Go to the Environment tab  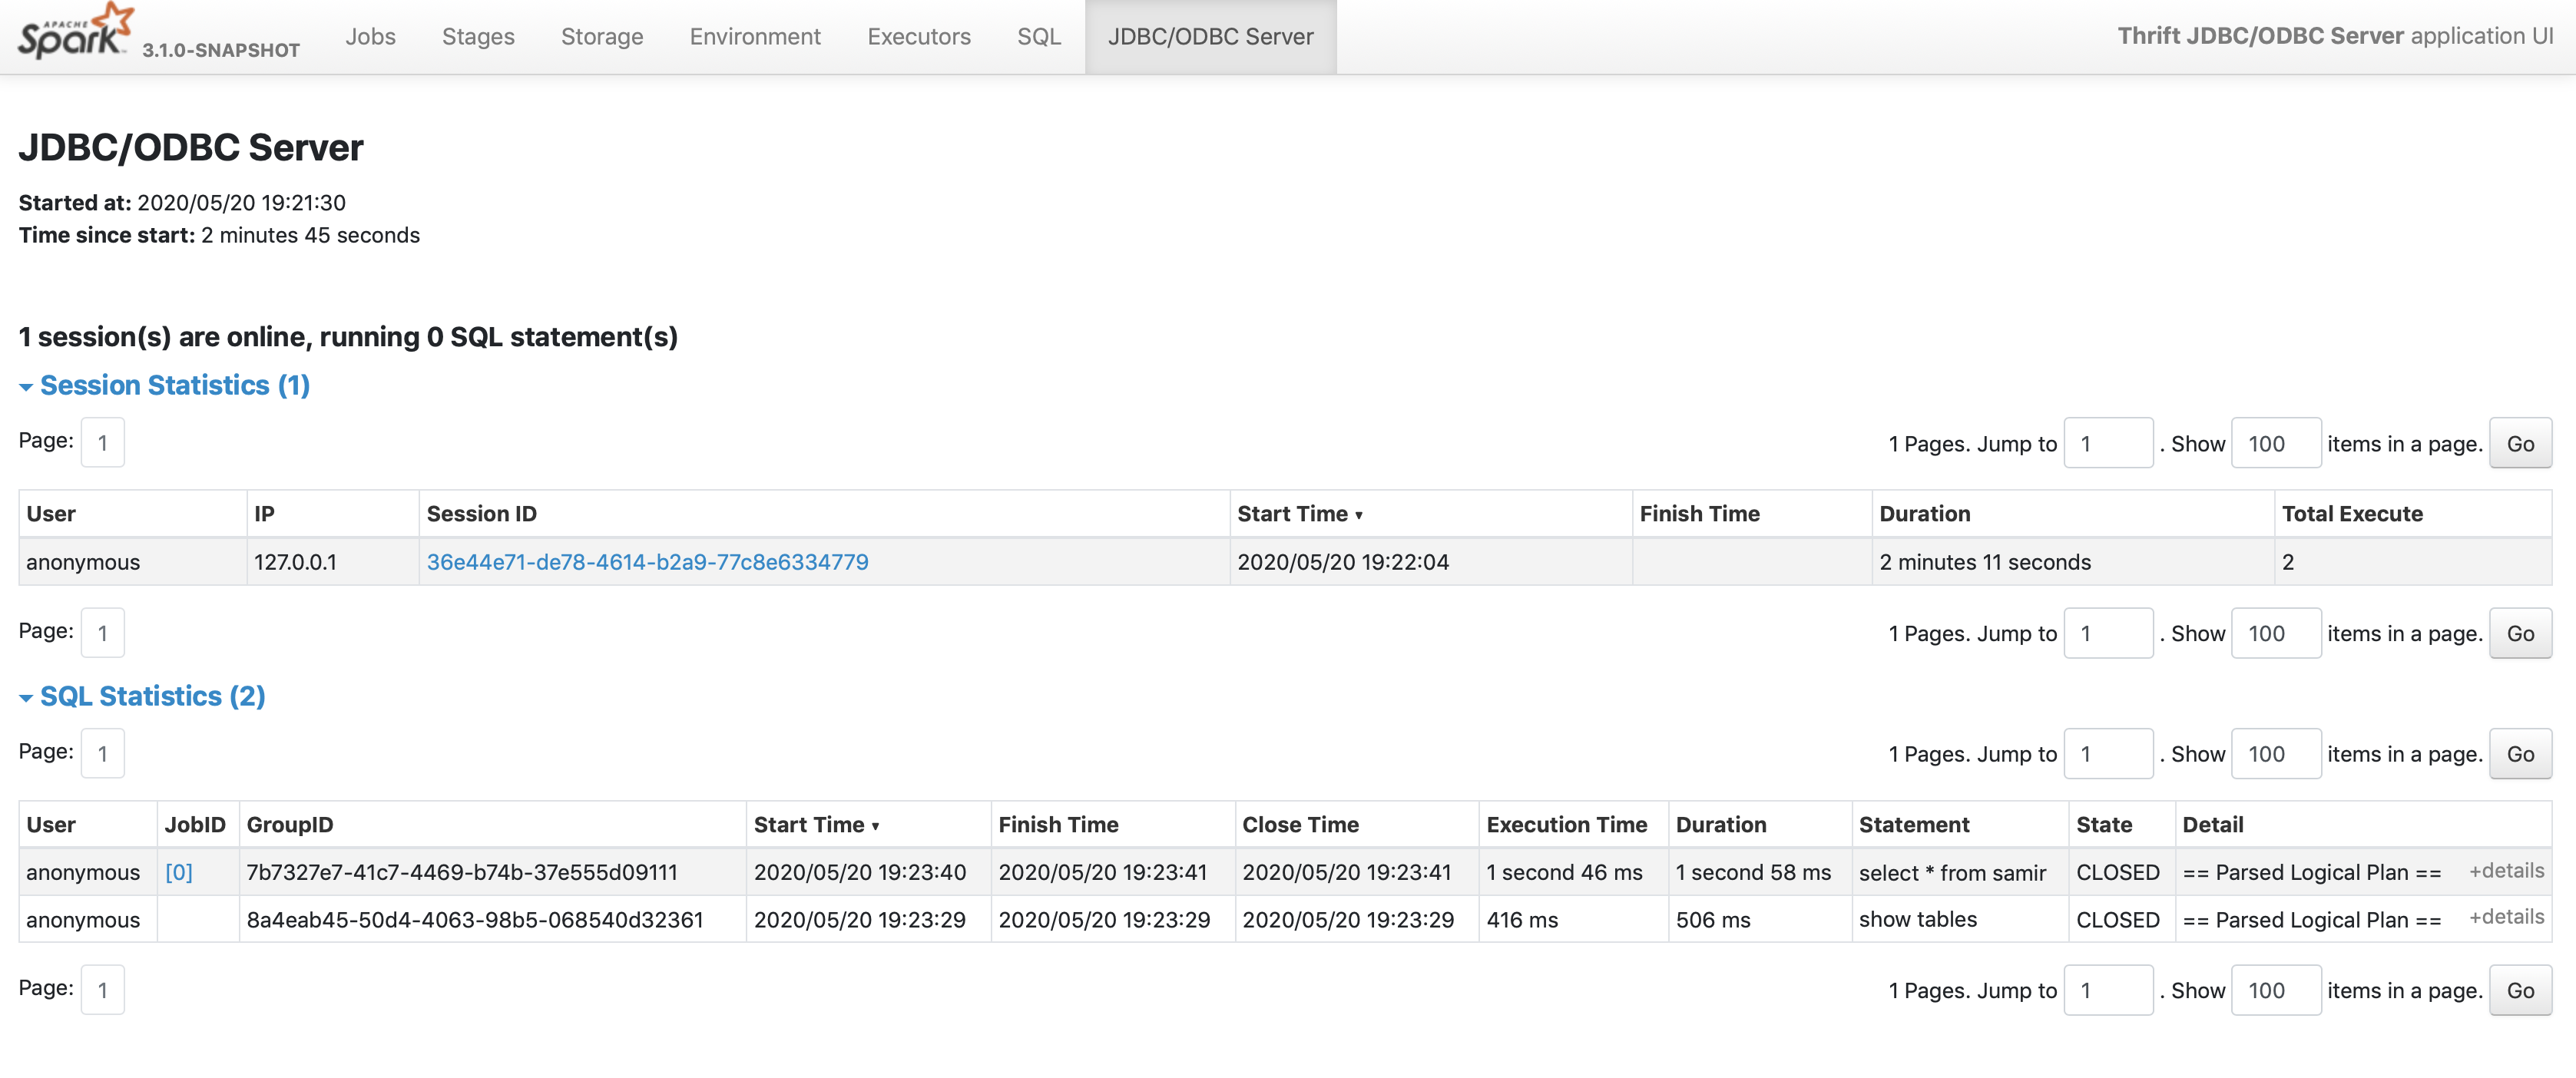click(754, 37)
